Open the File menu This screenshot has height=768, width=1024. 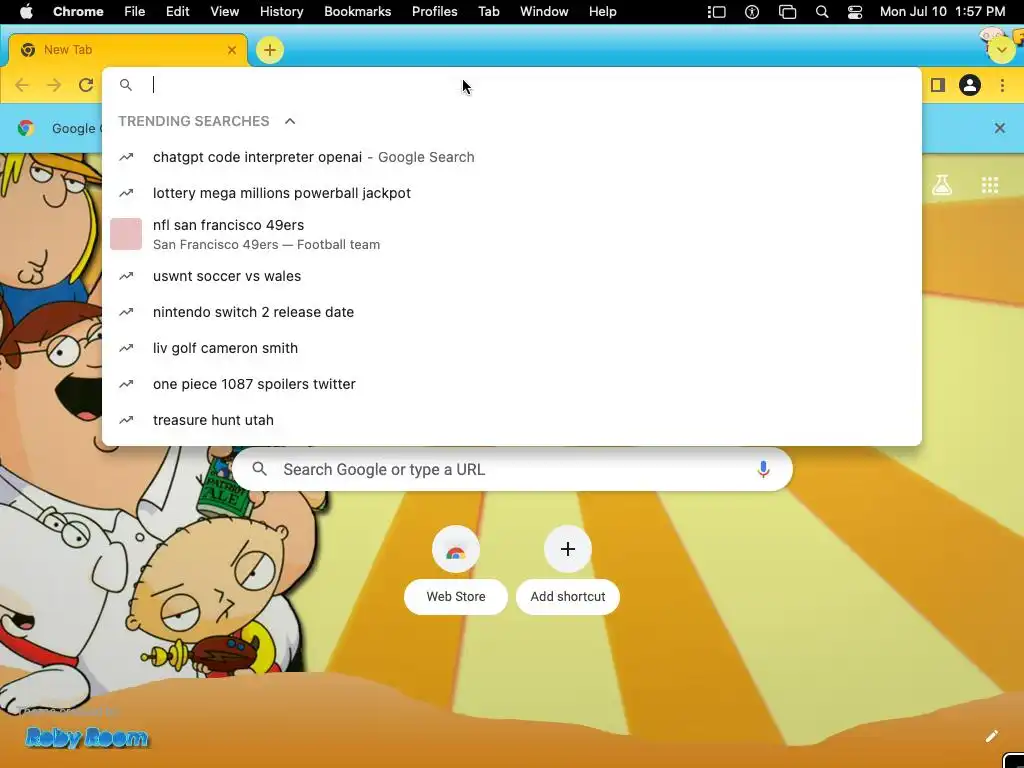135,12
